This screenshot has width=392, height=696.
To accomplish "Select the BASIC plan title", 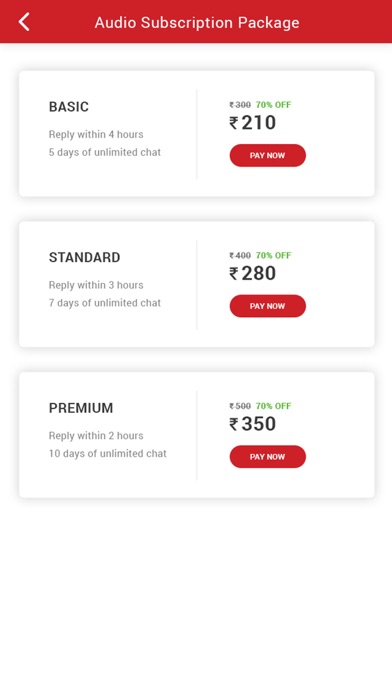I will click(69, 107).
